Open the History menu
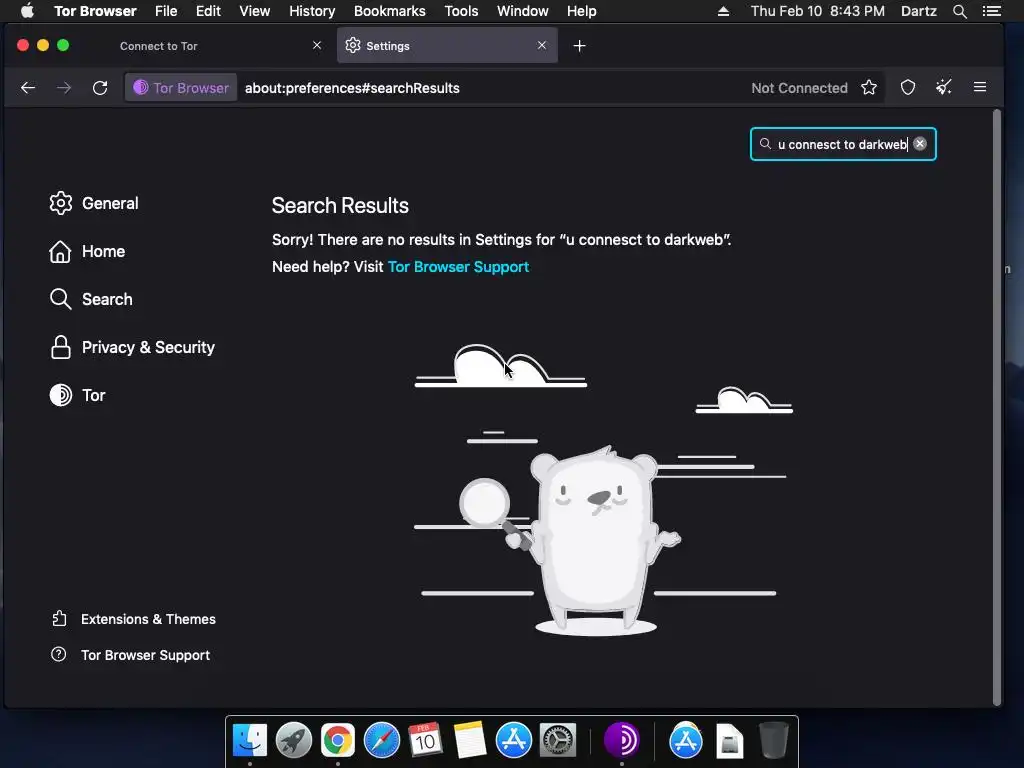This screenshot has height=768, width=1024. [x=312, y=11]
